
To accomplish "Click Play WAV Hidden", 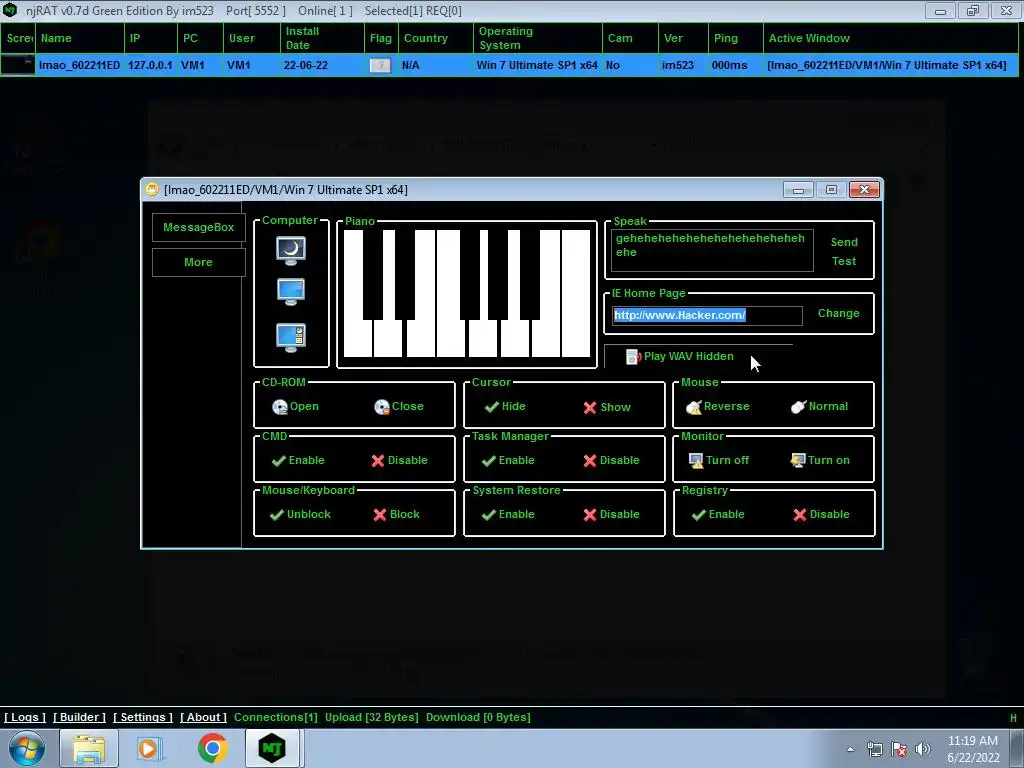I will (x=680, y=357).
